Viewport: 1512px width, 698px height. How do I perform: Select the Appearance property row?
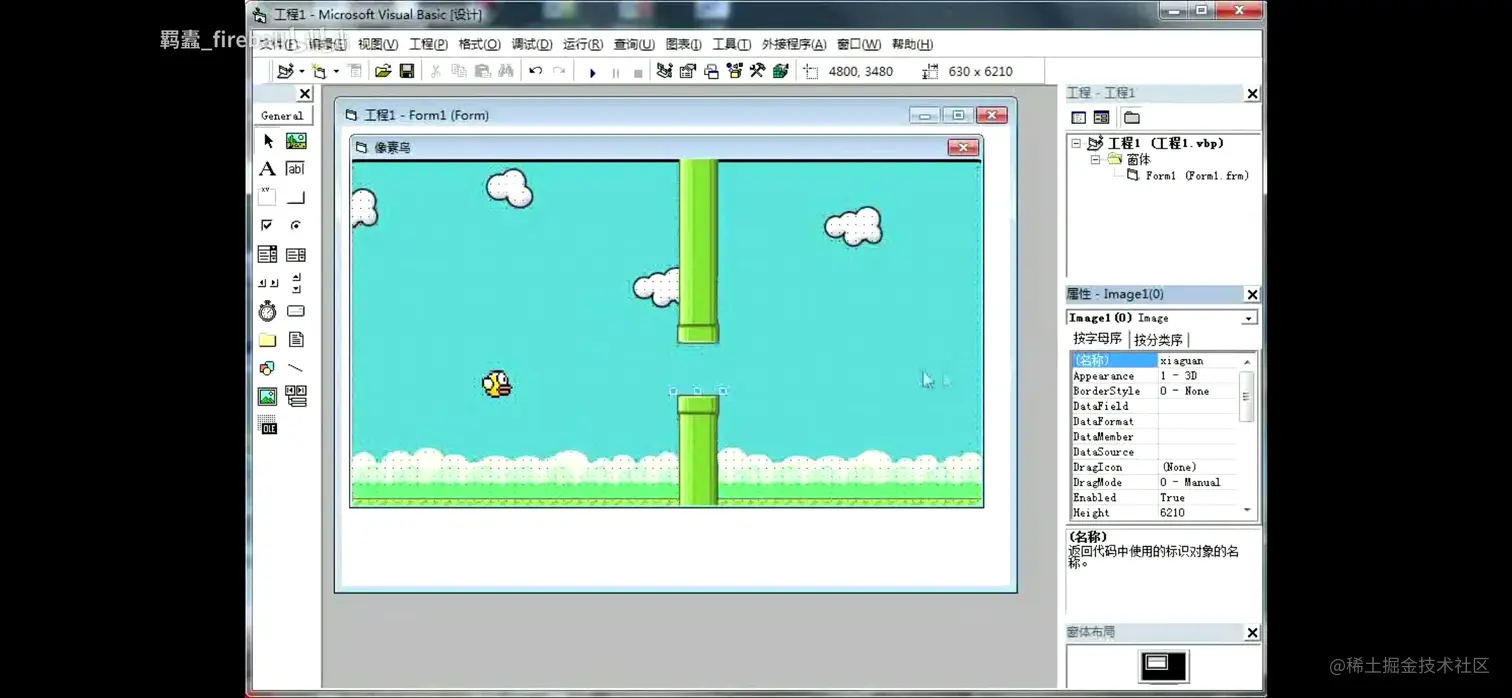1155,376
